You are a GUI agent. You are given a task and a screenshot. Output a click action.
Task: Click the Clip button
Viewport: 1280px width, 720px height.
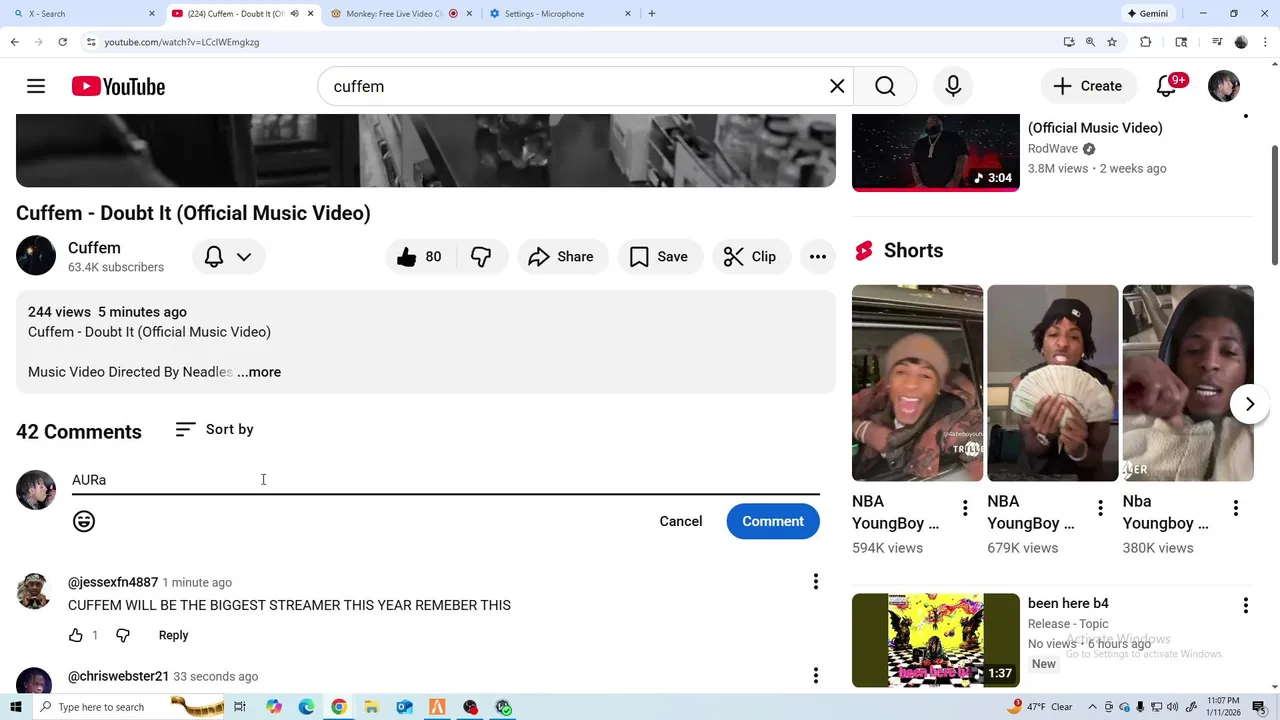[x=750, y=257]
